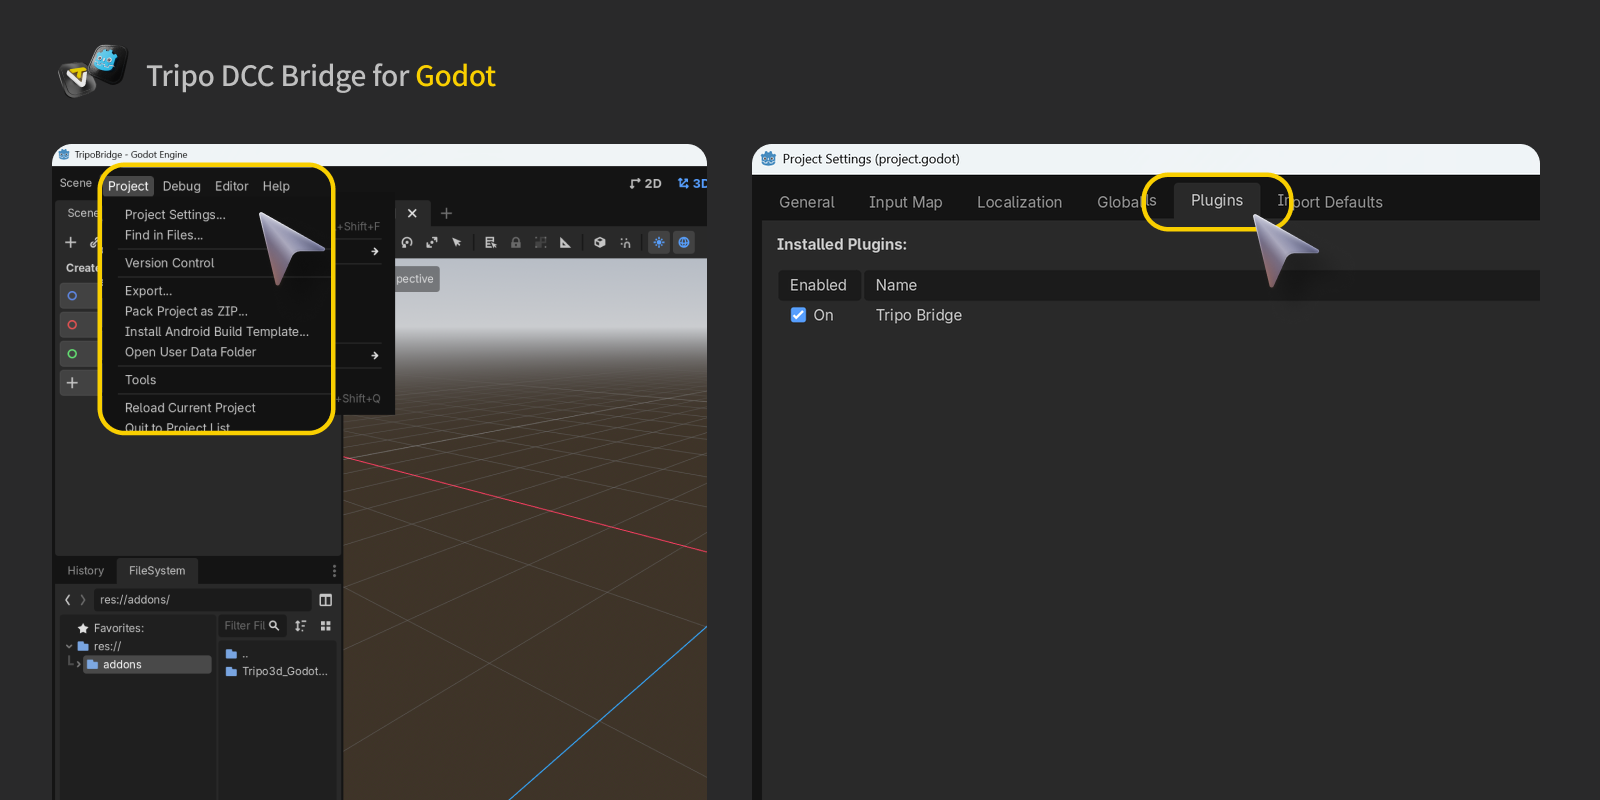Open Project Settings from the Project menu
The image size is (1600, 800).
pyautogui.click(x=175, y=215)
